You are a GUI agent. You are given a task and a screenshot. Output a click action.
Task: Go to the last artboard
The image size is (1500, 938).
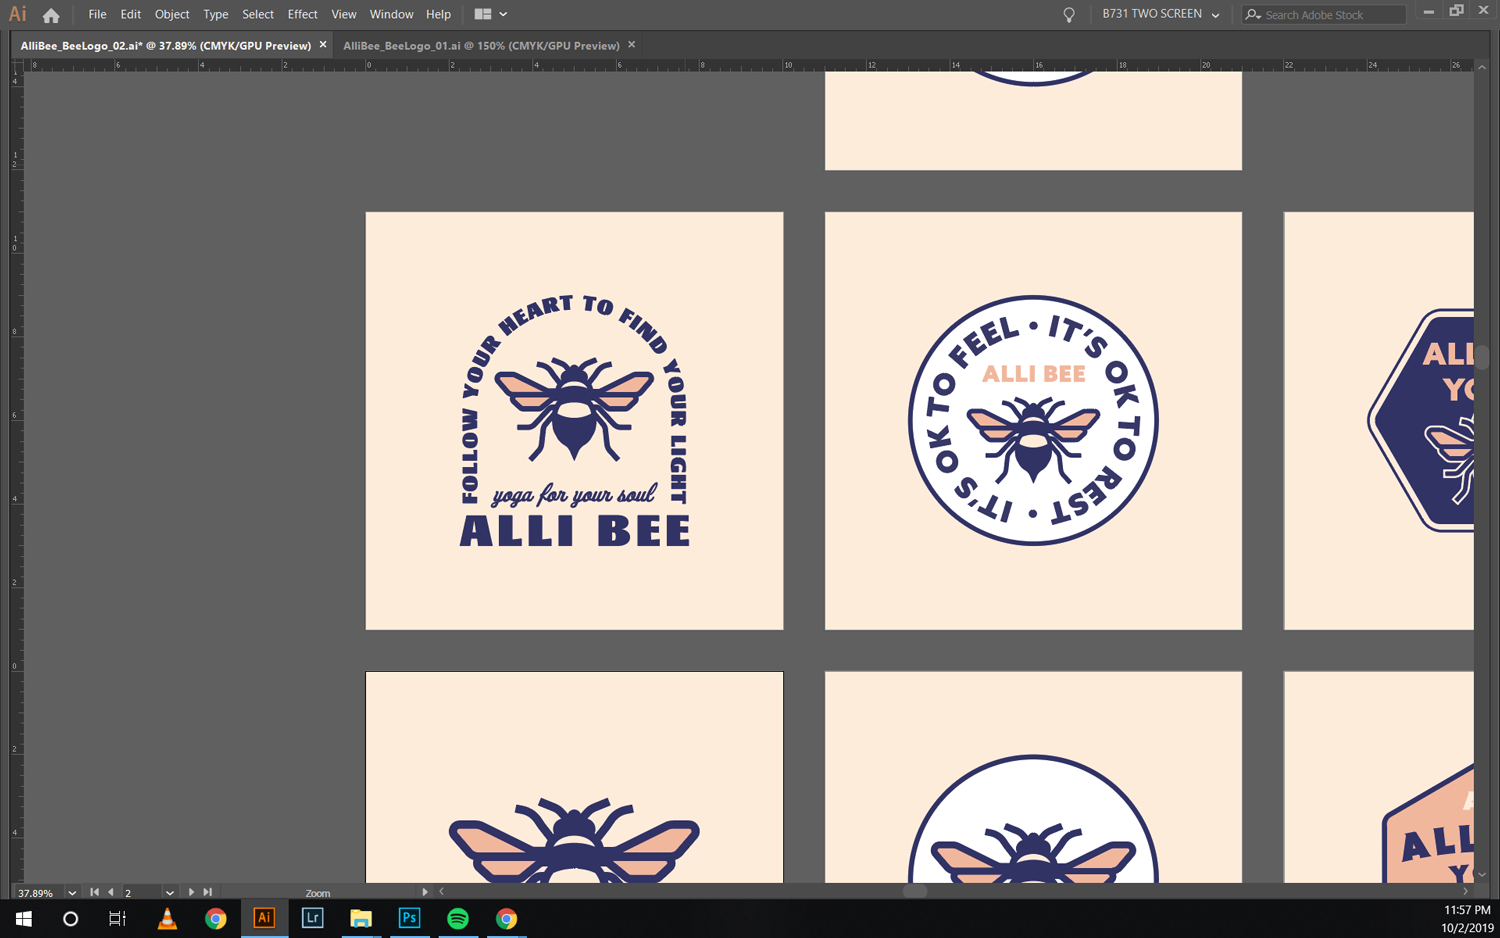[x=208, y=892]
